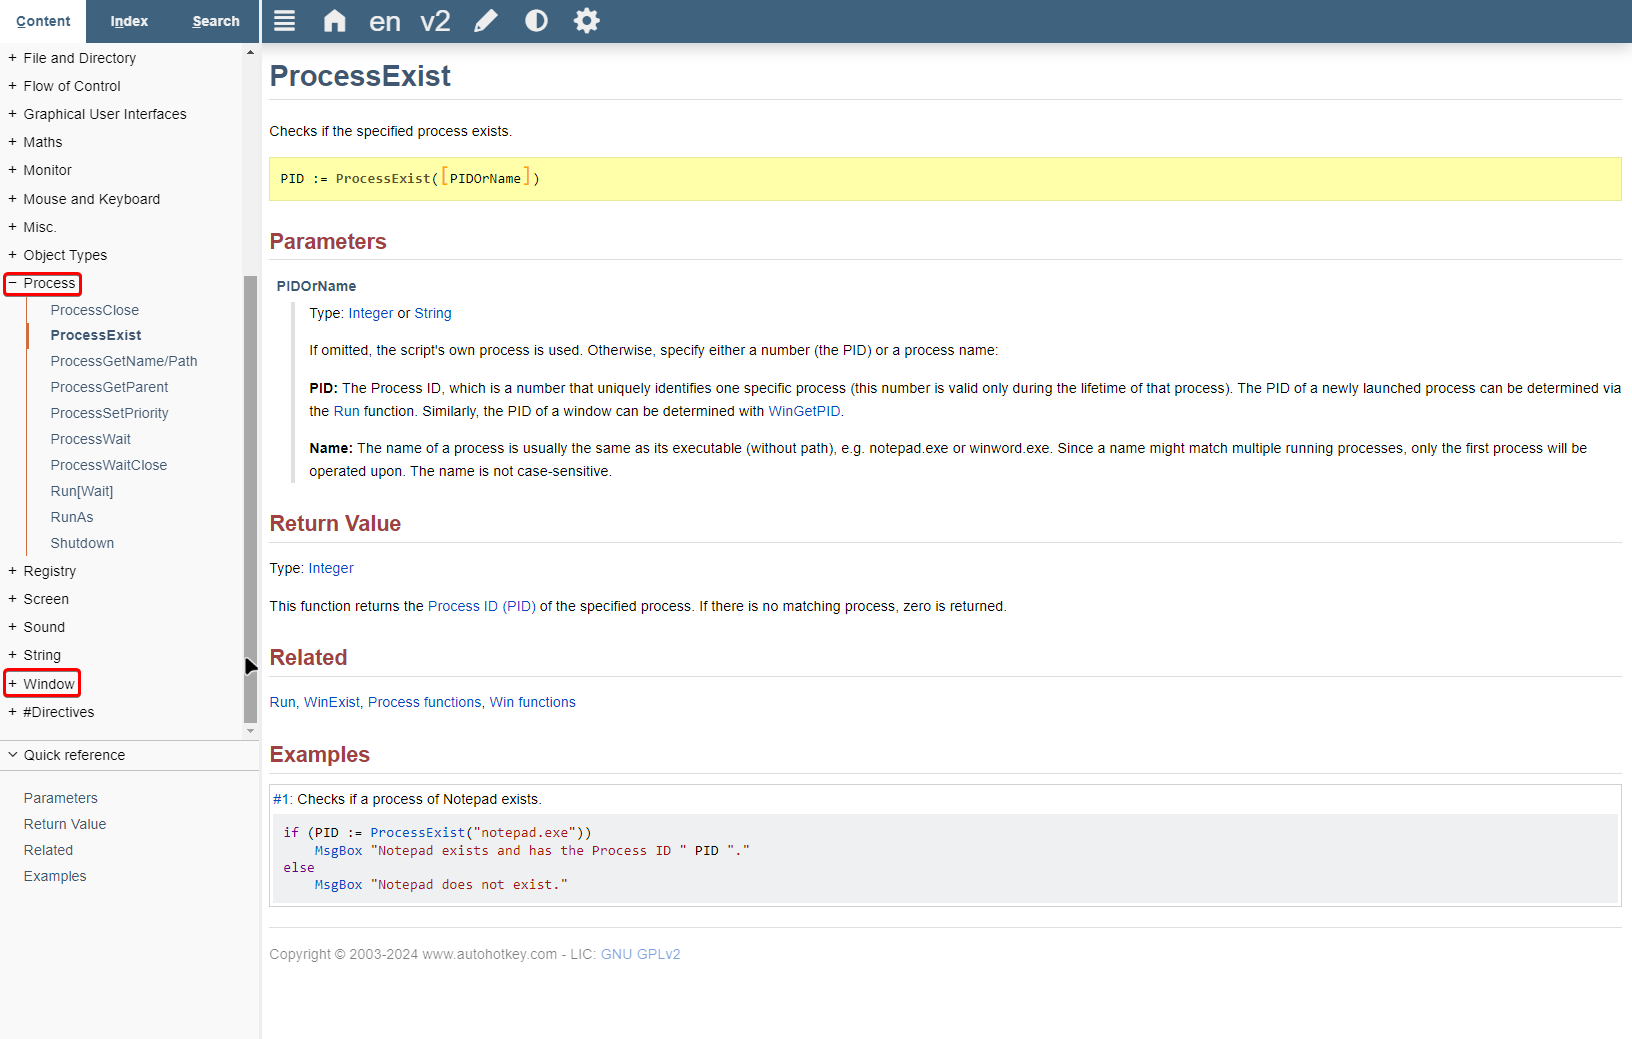Viewport: 1632px width, 1039px height.
Task: Expand the #Directives section
Action: pyautogui.click(x=58, y=712)
